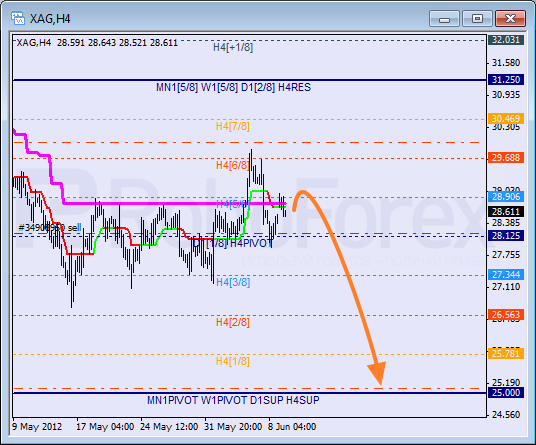Click the 27.344 level price tag
The image size is (536, 445).
(x=506, y=274)
